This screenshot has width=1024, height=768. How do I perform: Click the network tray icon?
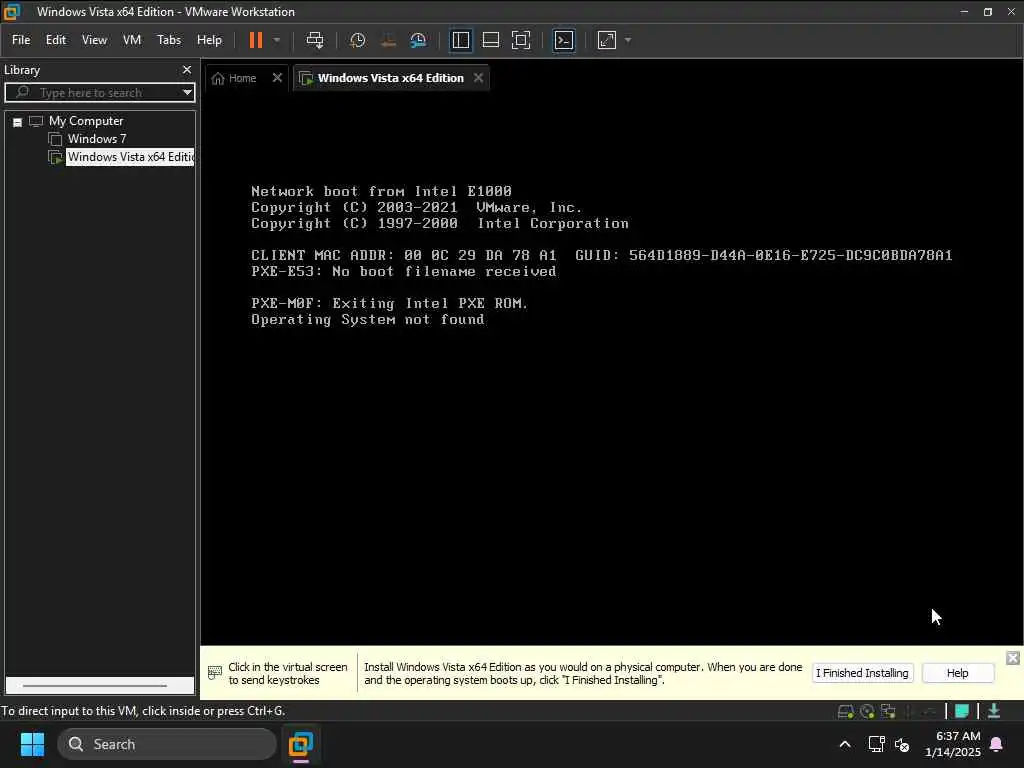[x=876, y=744]
